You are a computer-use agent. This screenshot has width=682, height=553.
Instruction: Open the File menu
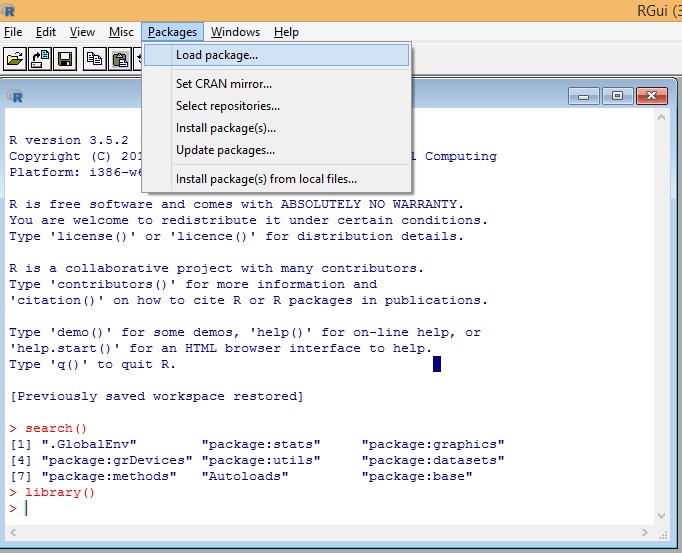[13, 32]
